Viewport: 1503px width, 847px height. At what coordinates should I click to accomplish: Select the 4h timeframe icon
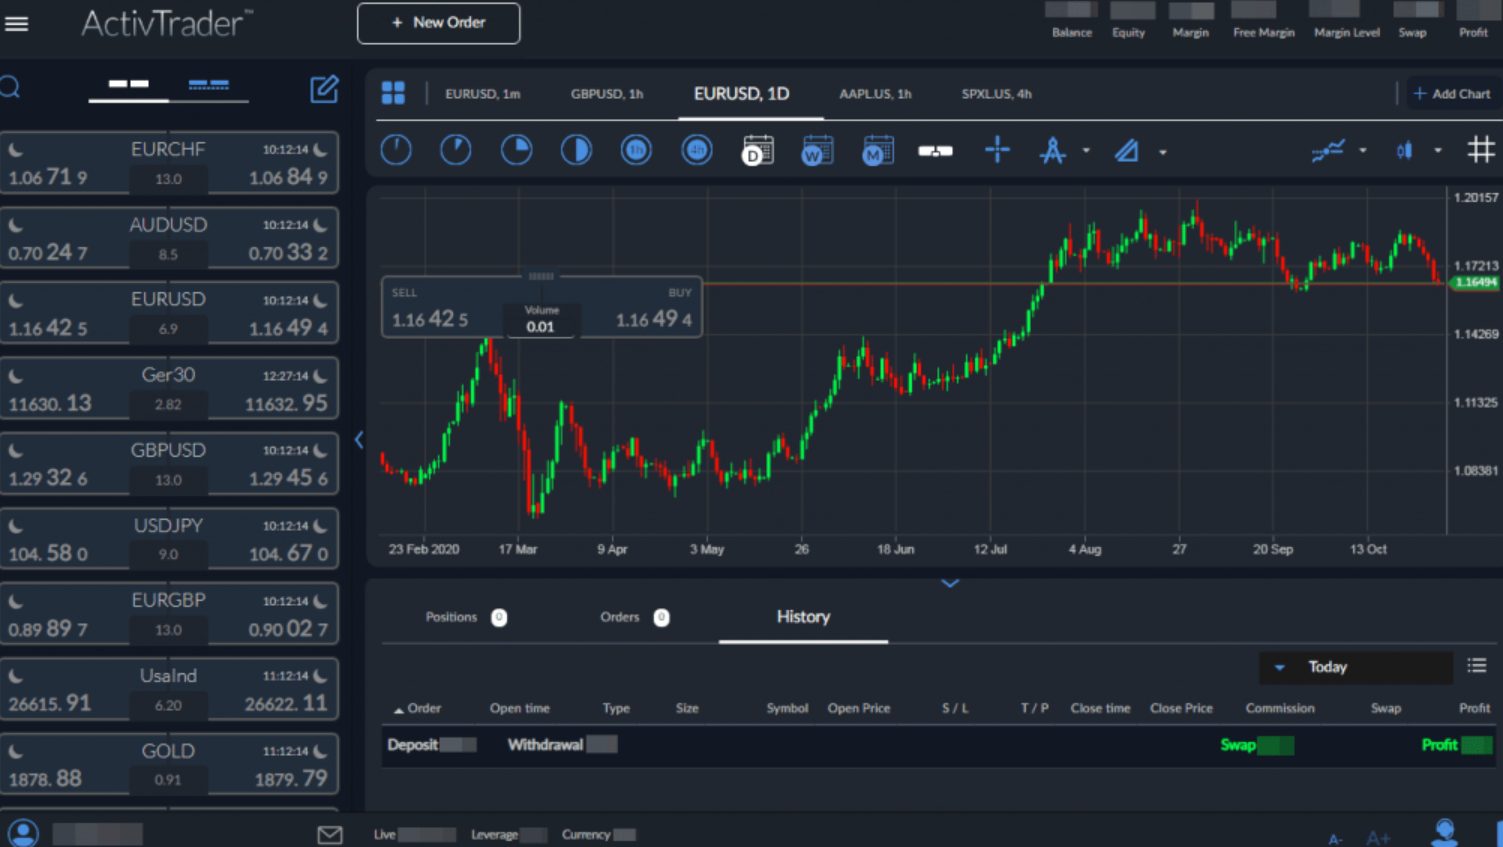(x=696, y=151)
